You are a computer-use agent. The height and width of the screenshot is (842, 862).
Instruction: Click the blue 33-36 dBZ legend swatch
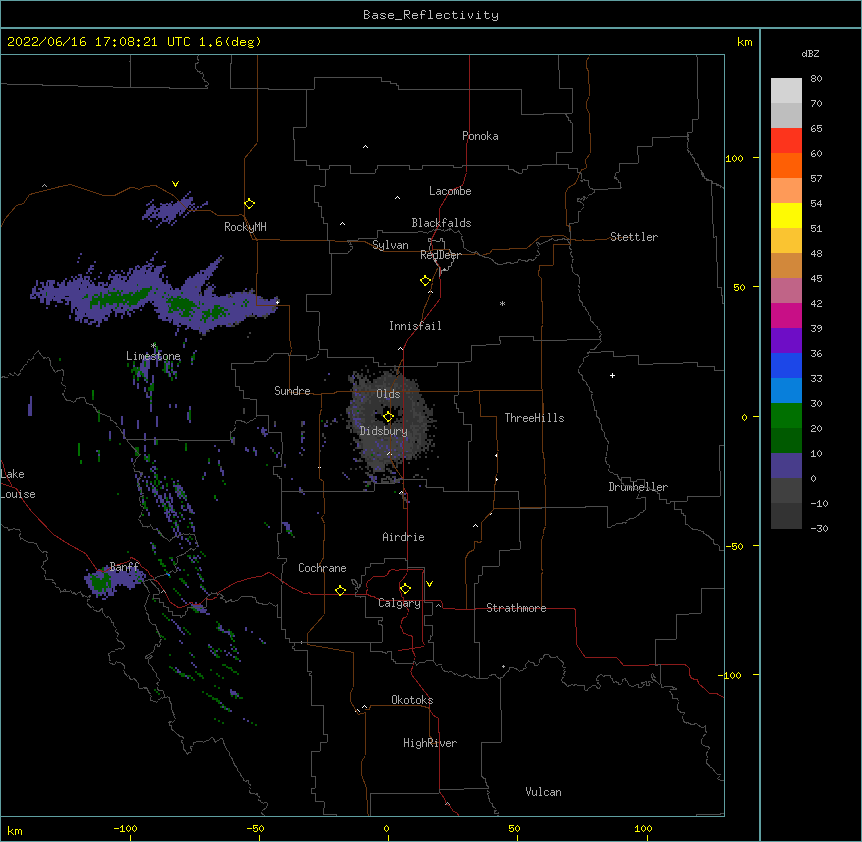click(786, 365)
